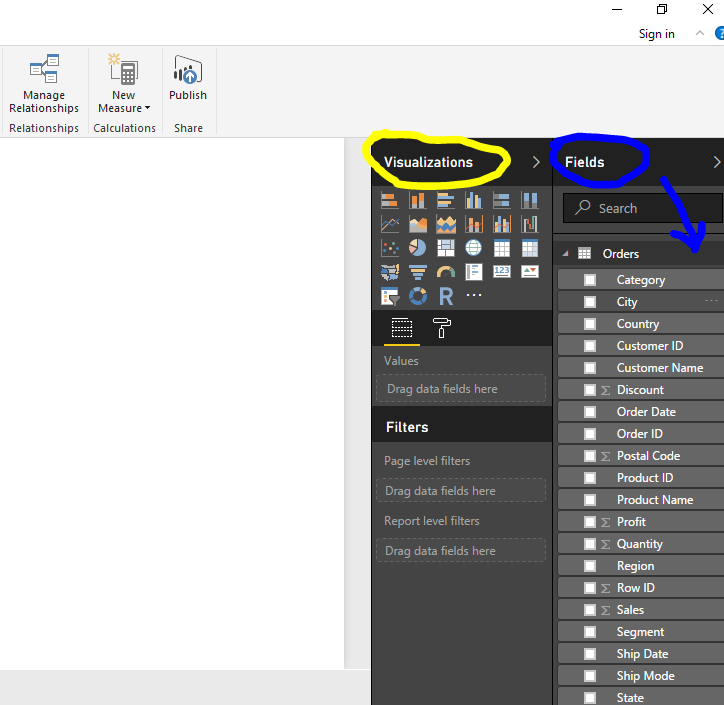Open the help question mark icon
Image resolution: width=724 pixels, height=705 pixels.
point(719,34)
